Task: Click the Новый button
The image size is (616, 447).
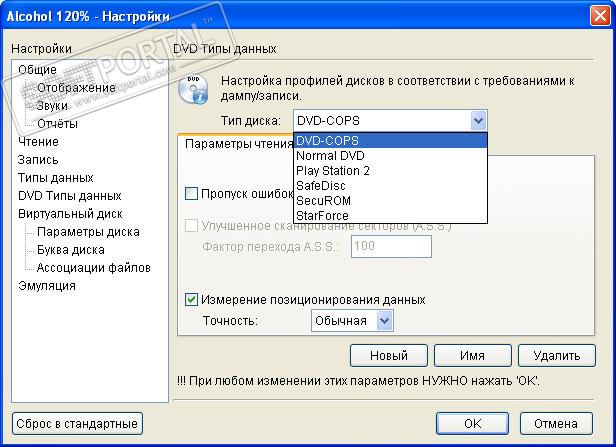Action: click(389, 355)
